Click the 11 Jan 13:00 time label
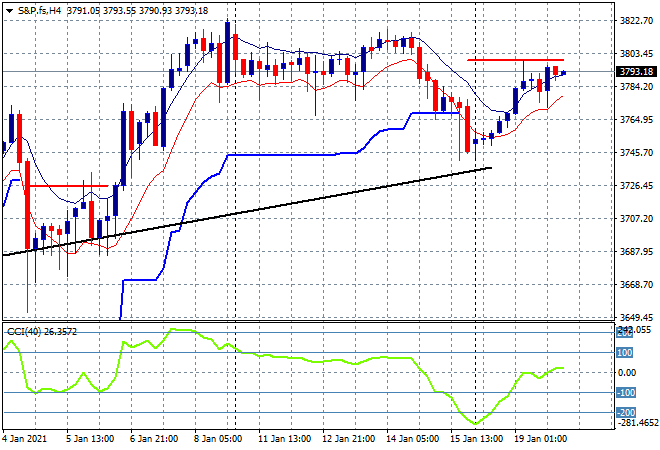 click(285, 439)
